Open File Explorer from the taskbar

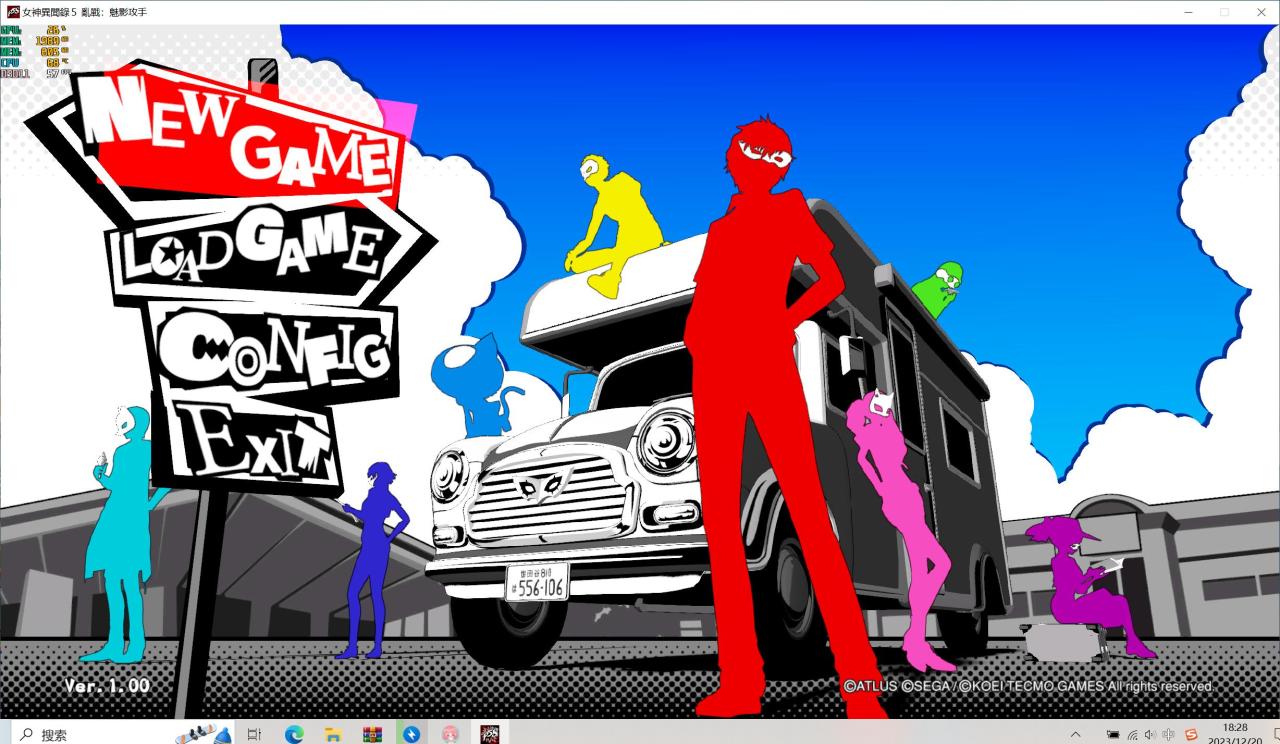(333, 734)
